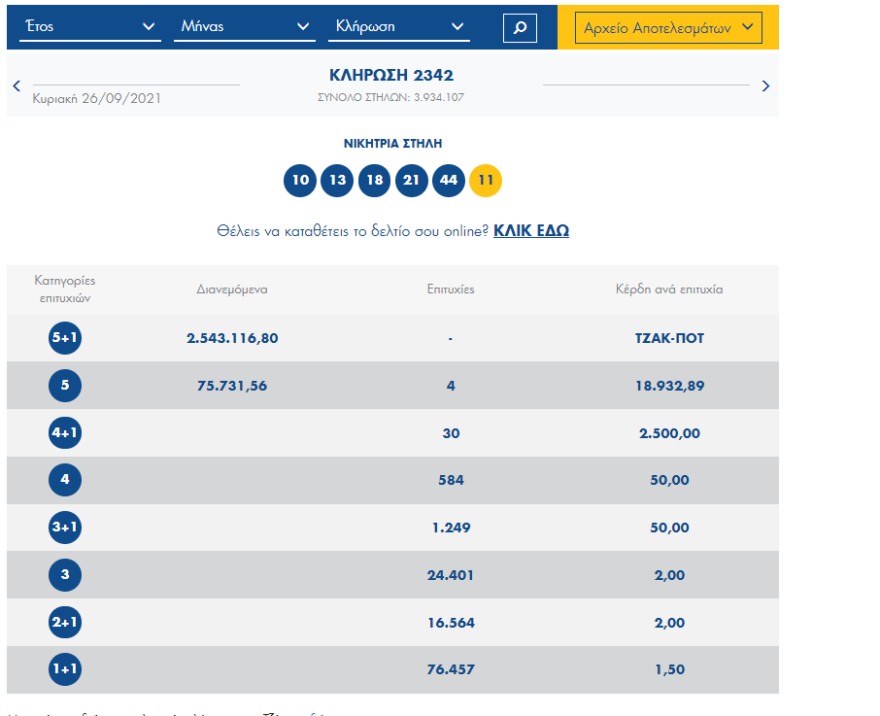Click the Κέρδη ανά επιτυχία column header

click(x=669, y=289)
